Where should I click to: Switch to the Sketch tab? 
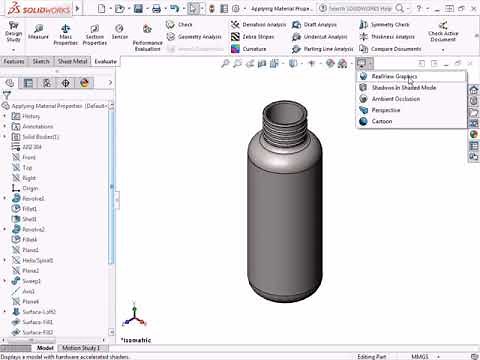tap(41, 61)
